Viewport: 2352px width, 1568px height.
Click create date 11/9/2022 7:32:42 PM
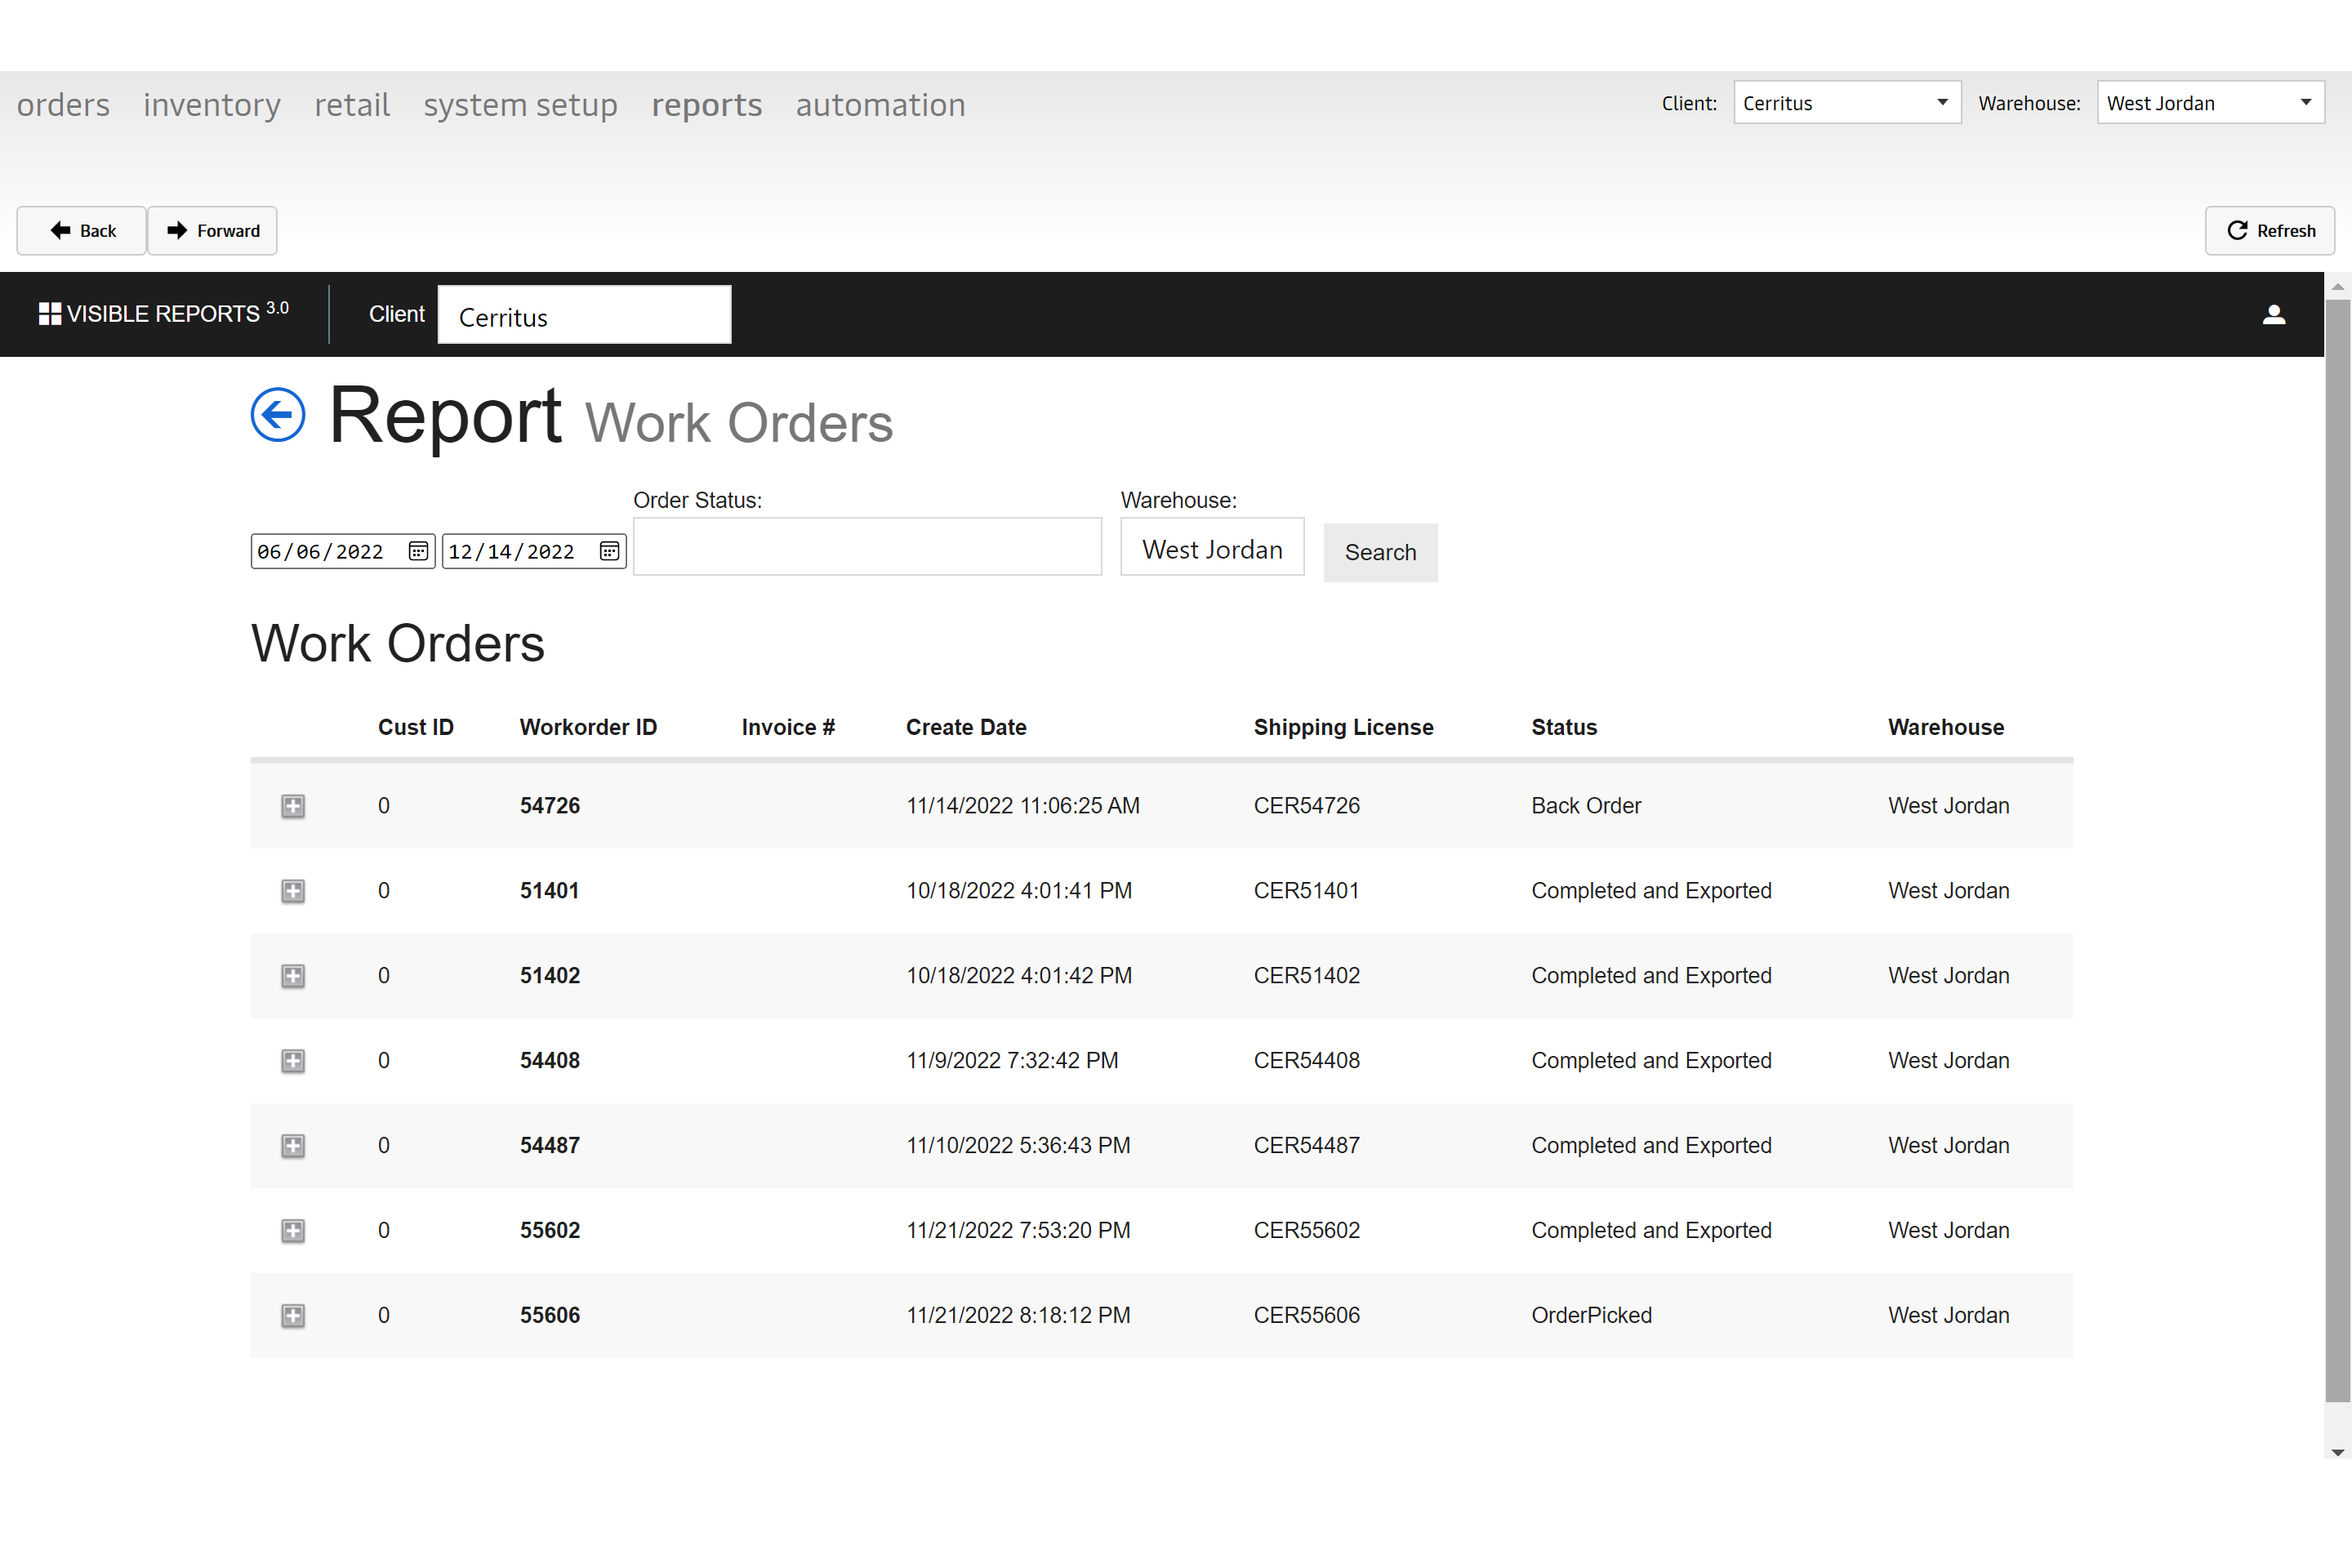1012,1061
